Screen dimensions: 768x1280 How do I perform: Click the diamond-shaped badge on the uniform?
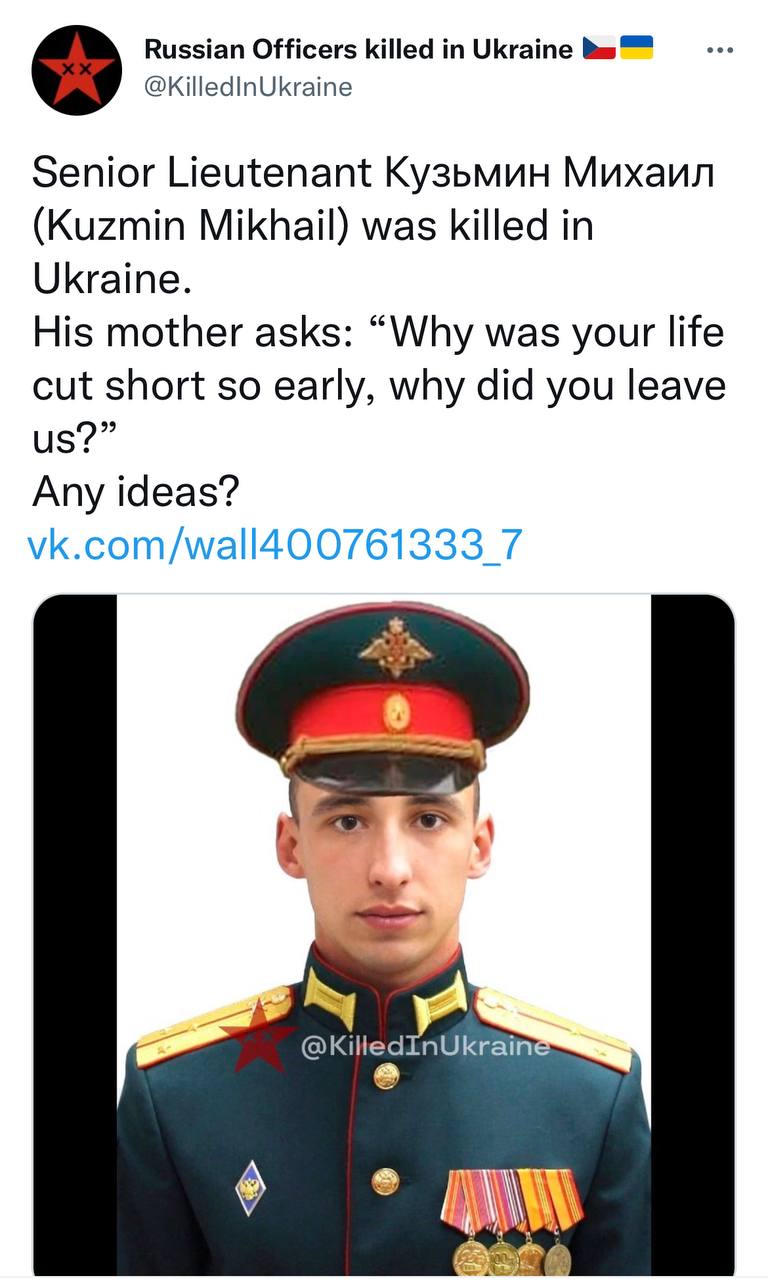(x=250, y=1187)
